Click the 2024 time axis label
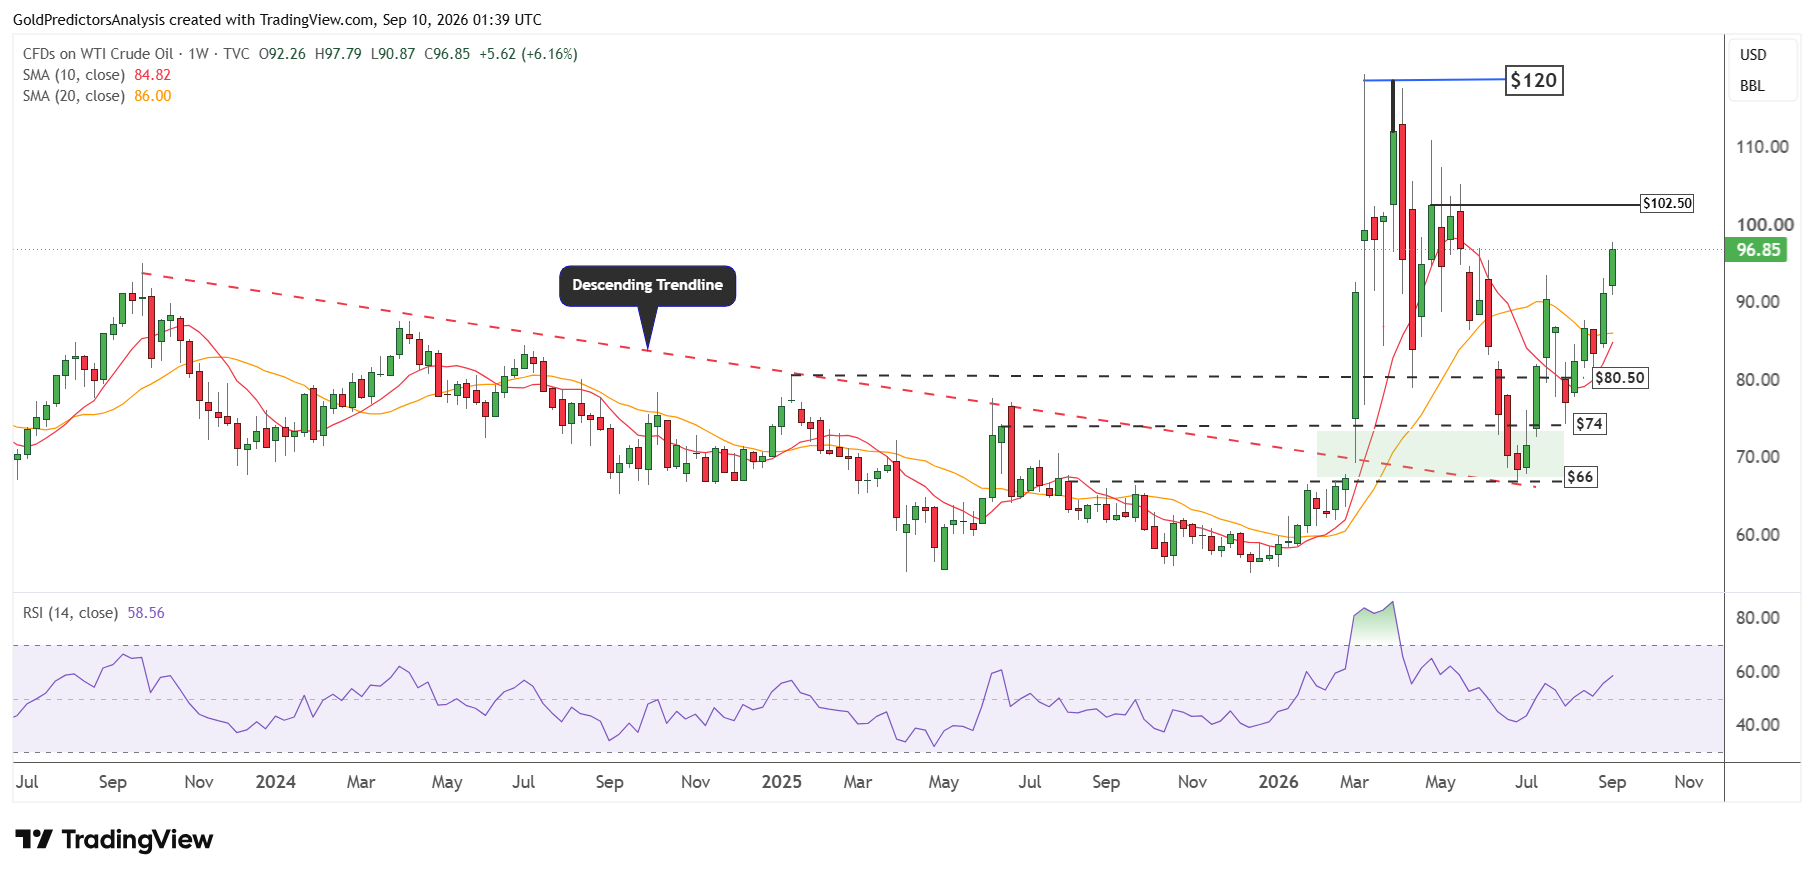This screenshot has width=1814, height=877. [x=276, y=782]
